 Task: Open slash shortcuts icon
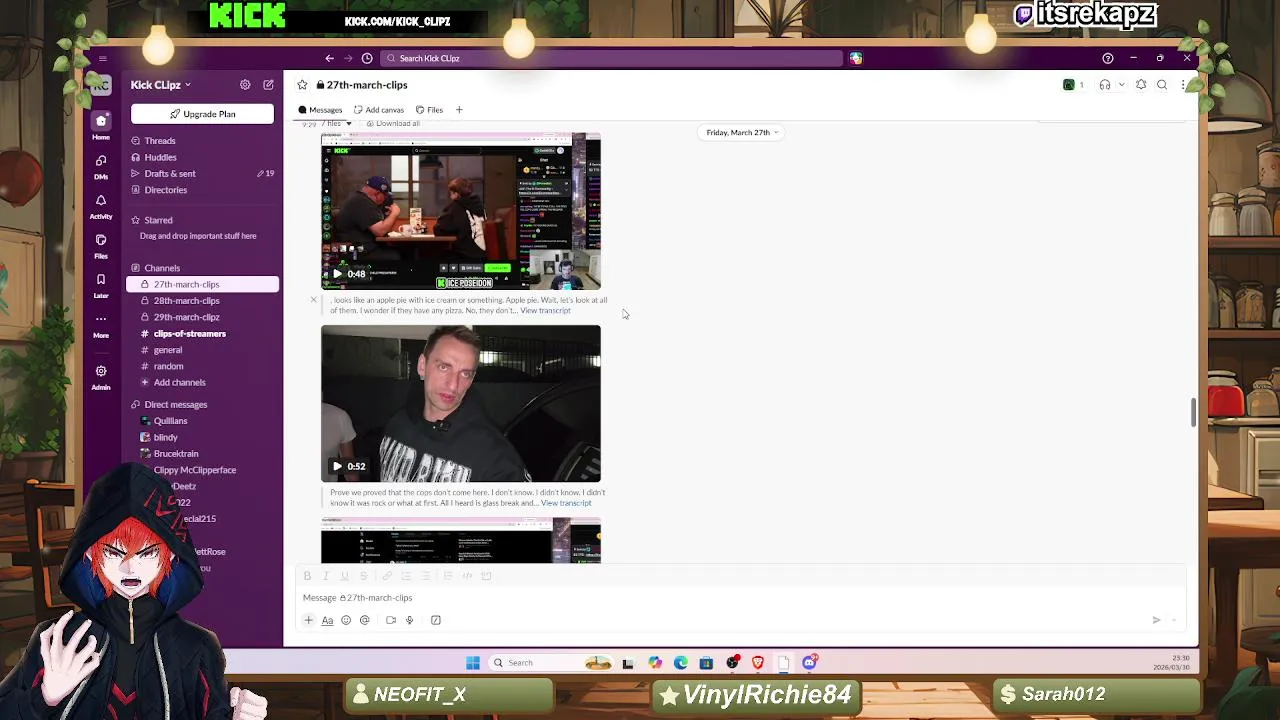pos(436,620)
